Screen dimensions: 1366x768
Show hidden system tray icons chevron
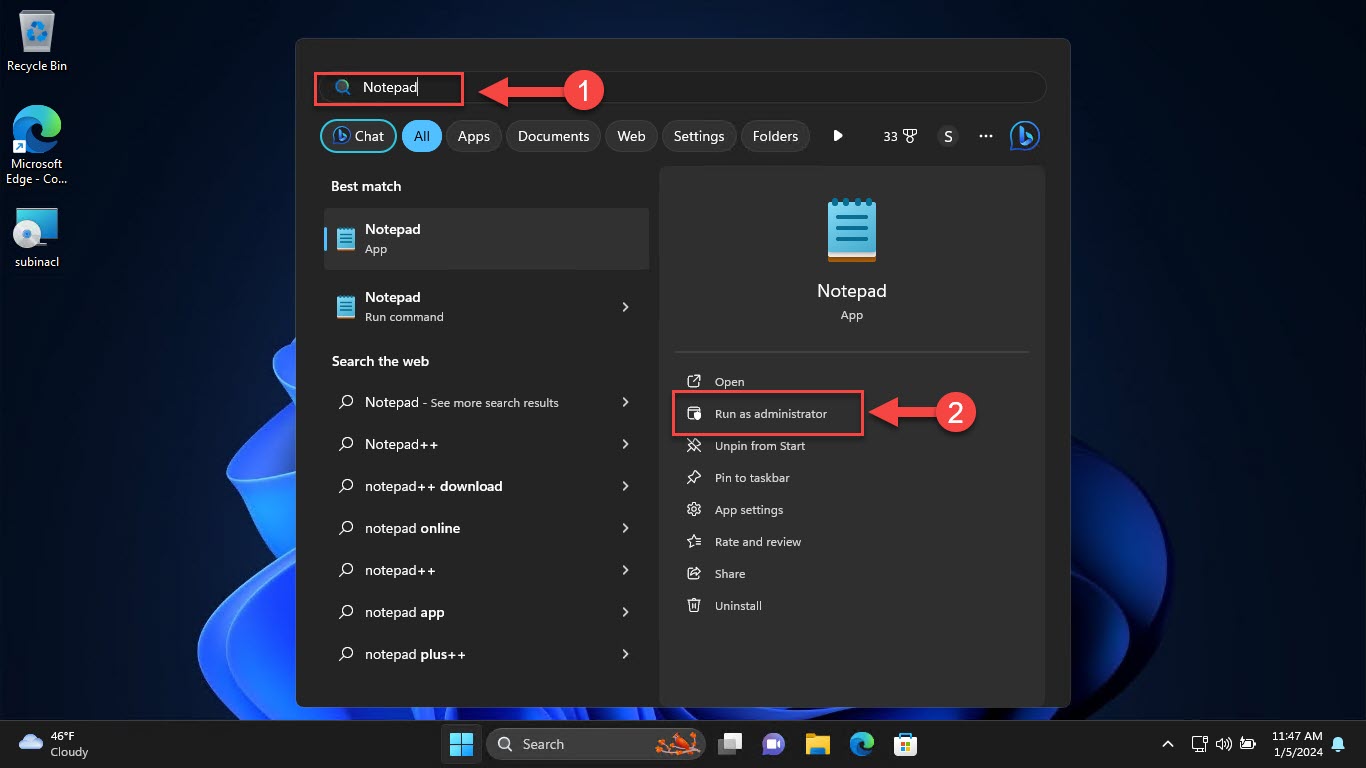click(x=1167, y=744)
